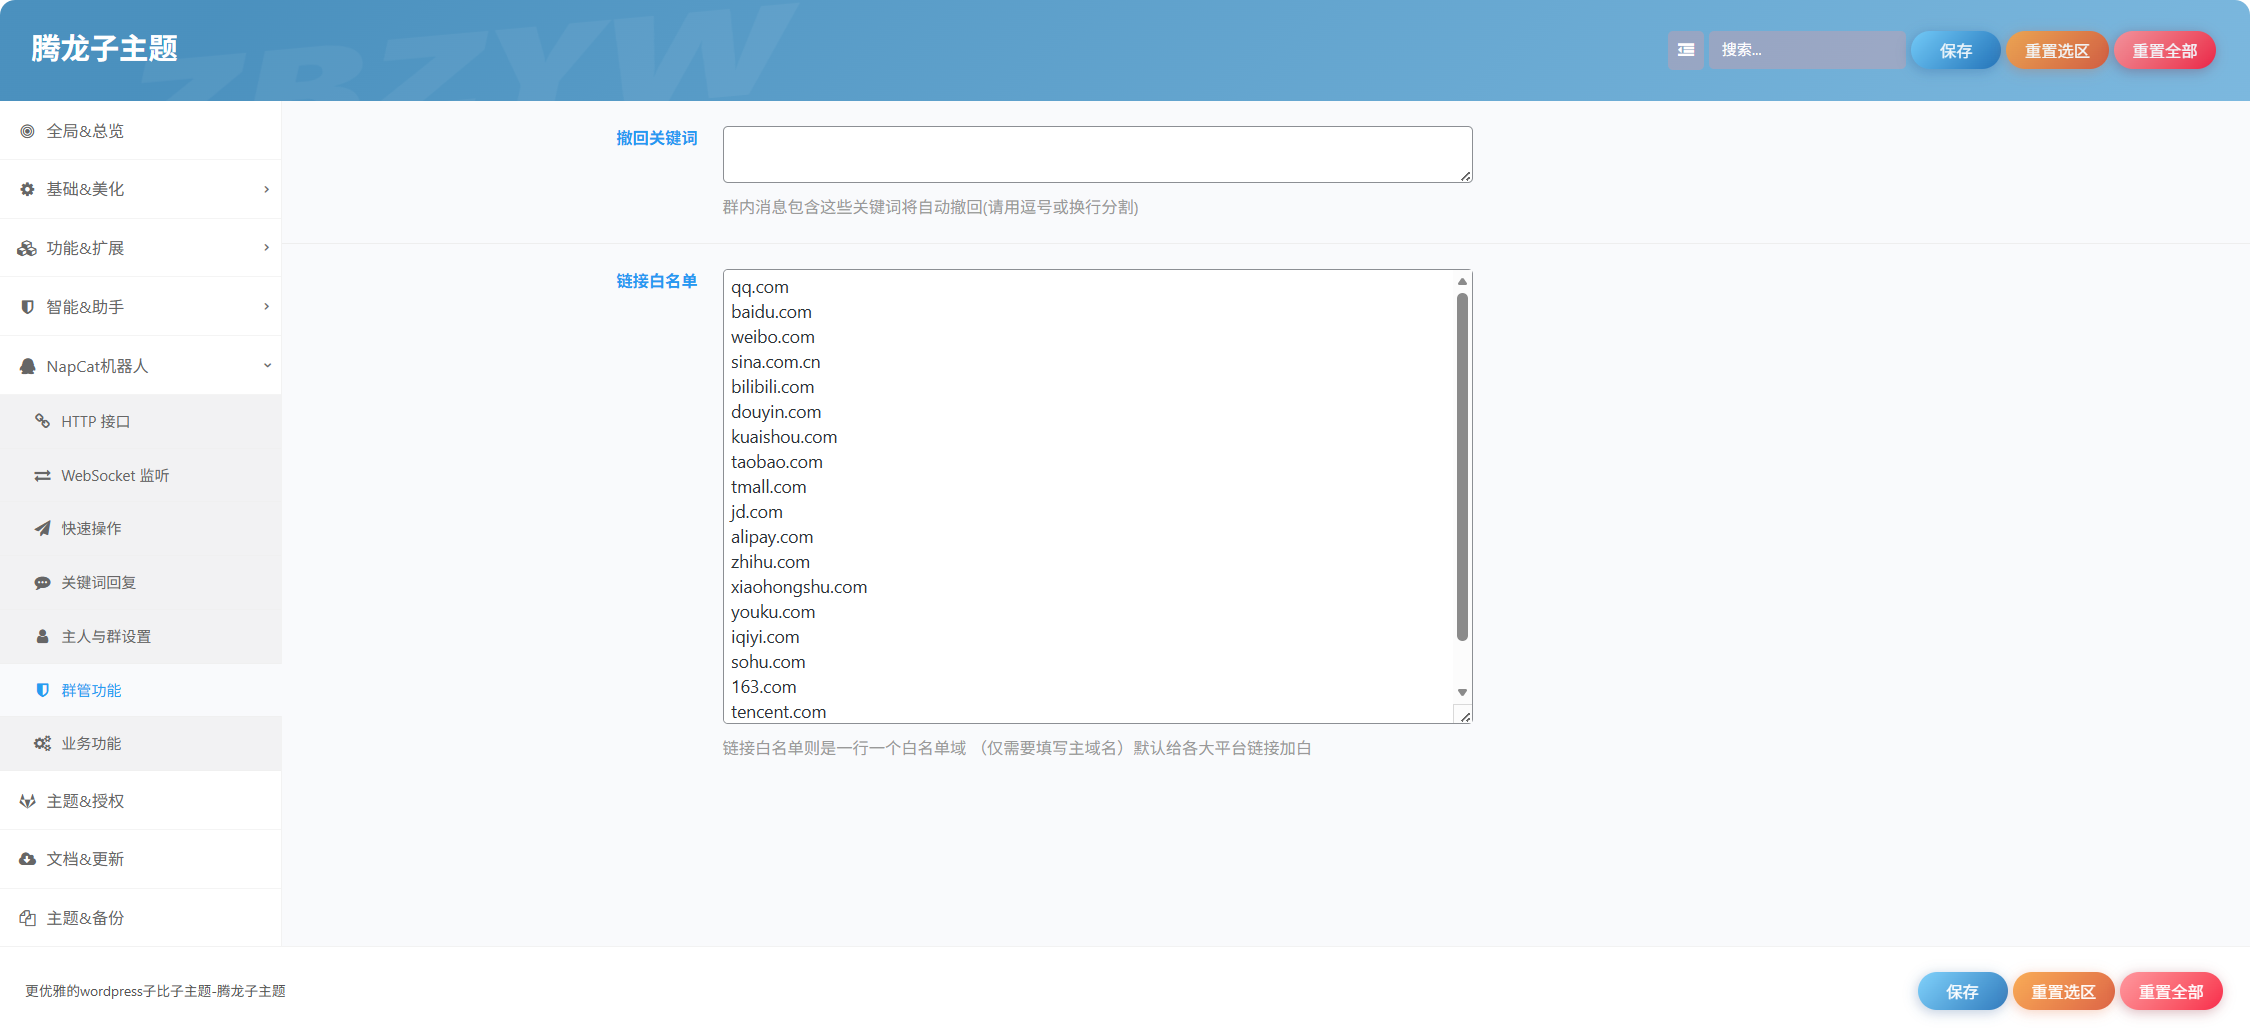Click the speech bubble 关键词回复 icon
The image size is (2250, 1035).
pyautogui.click(x=42, y=582)
